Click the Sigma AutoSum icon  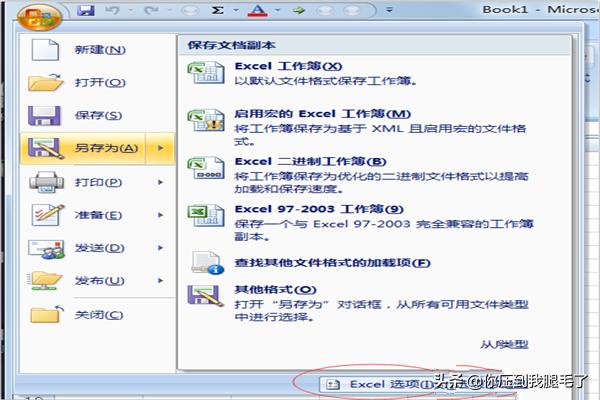point(218,10)
